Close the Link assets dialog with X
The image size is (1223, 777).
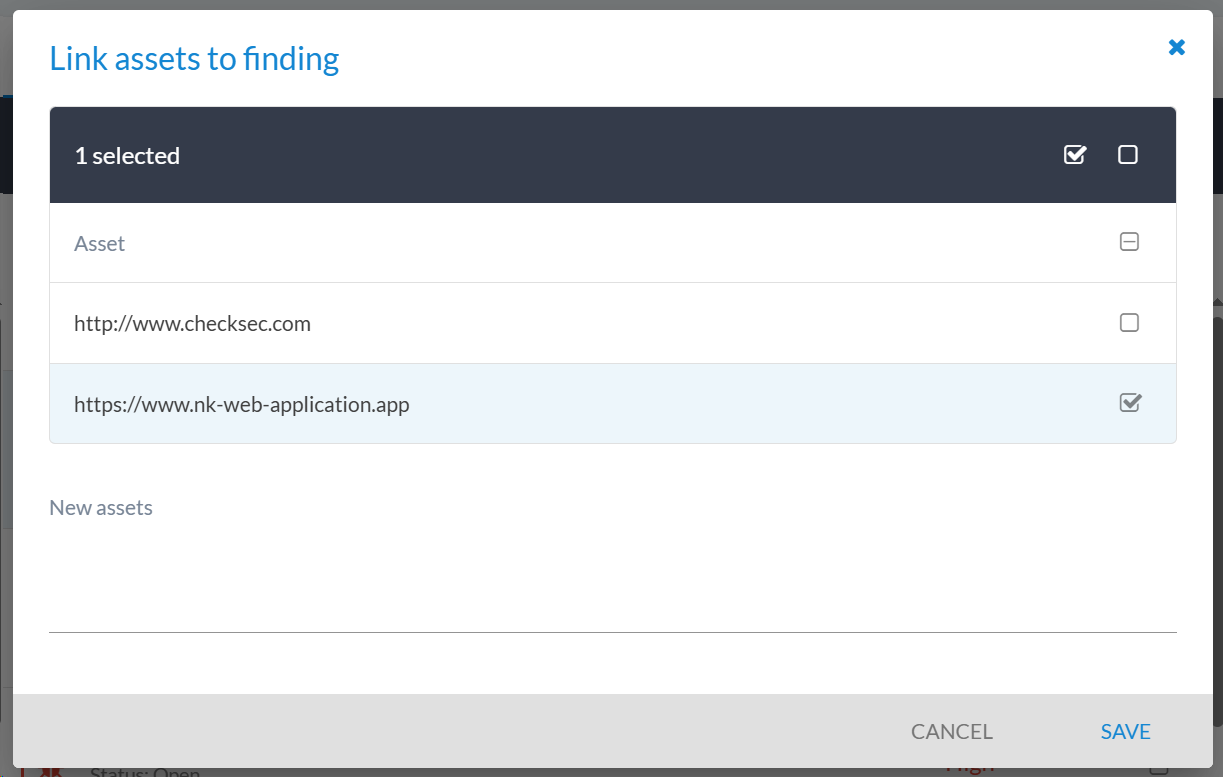point(1177,47)
